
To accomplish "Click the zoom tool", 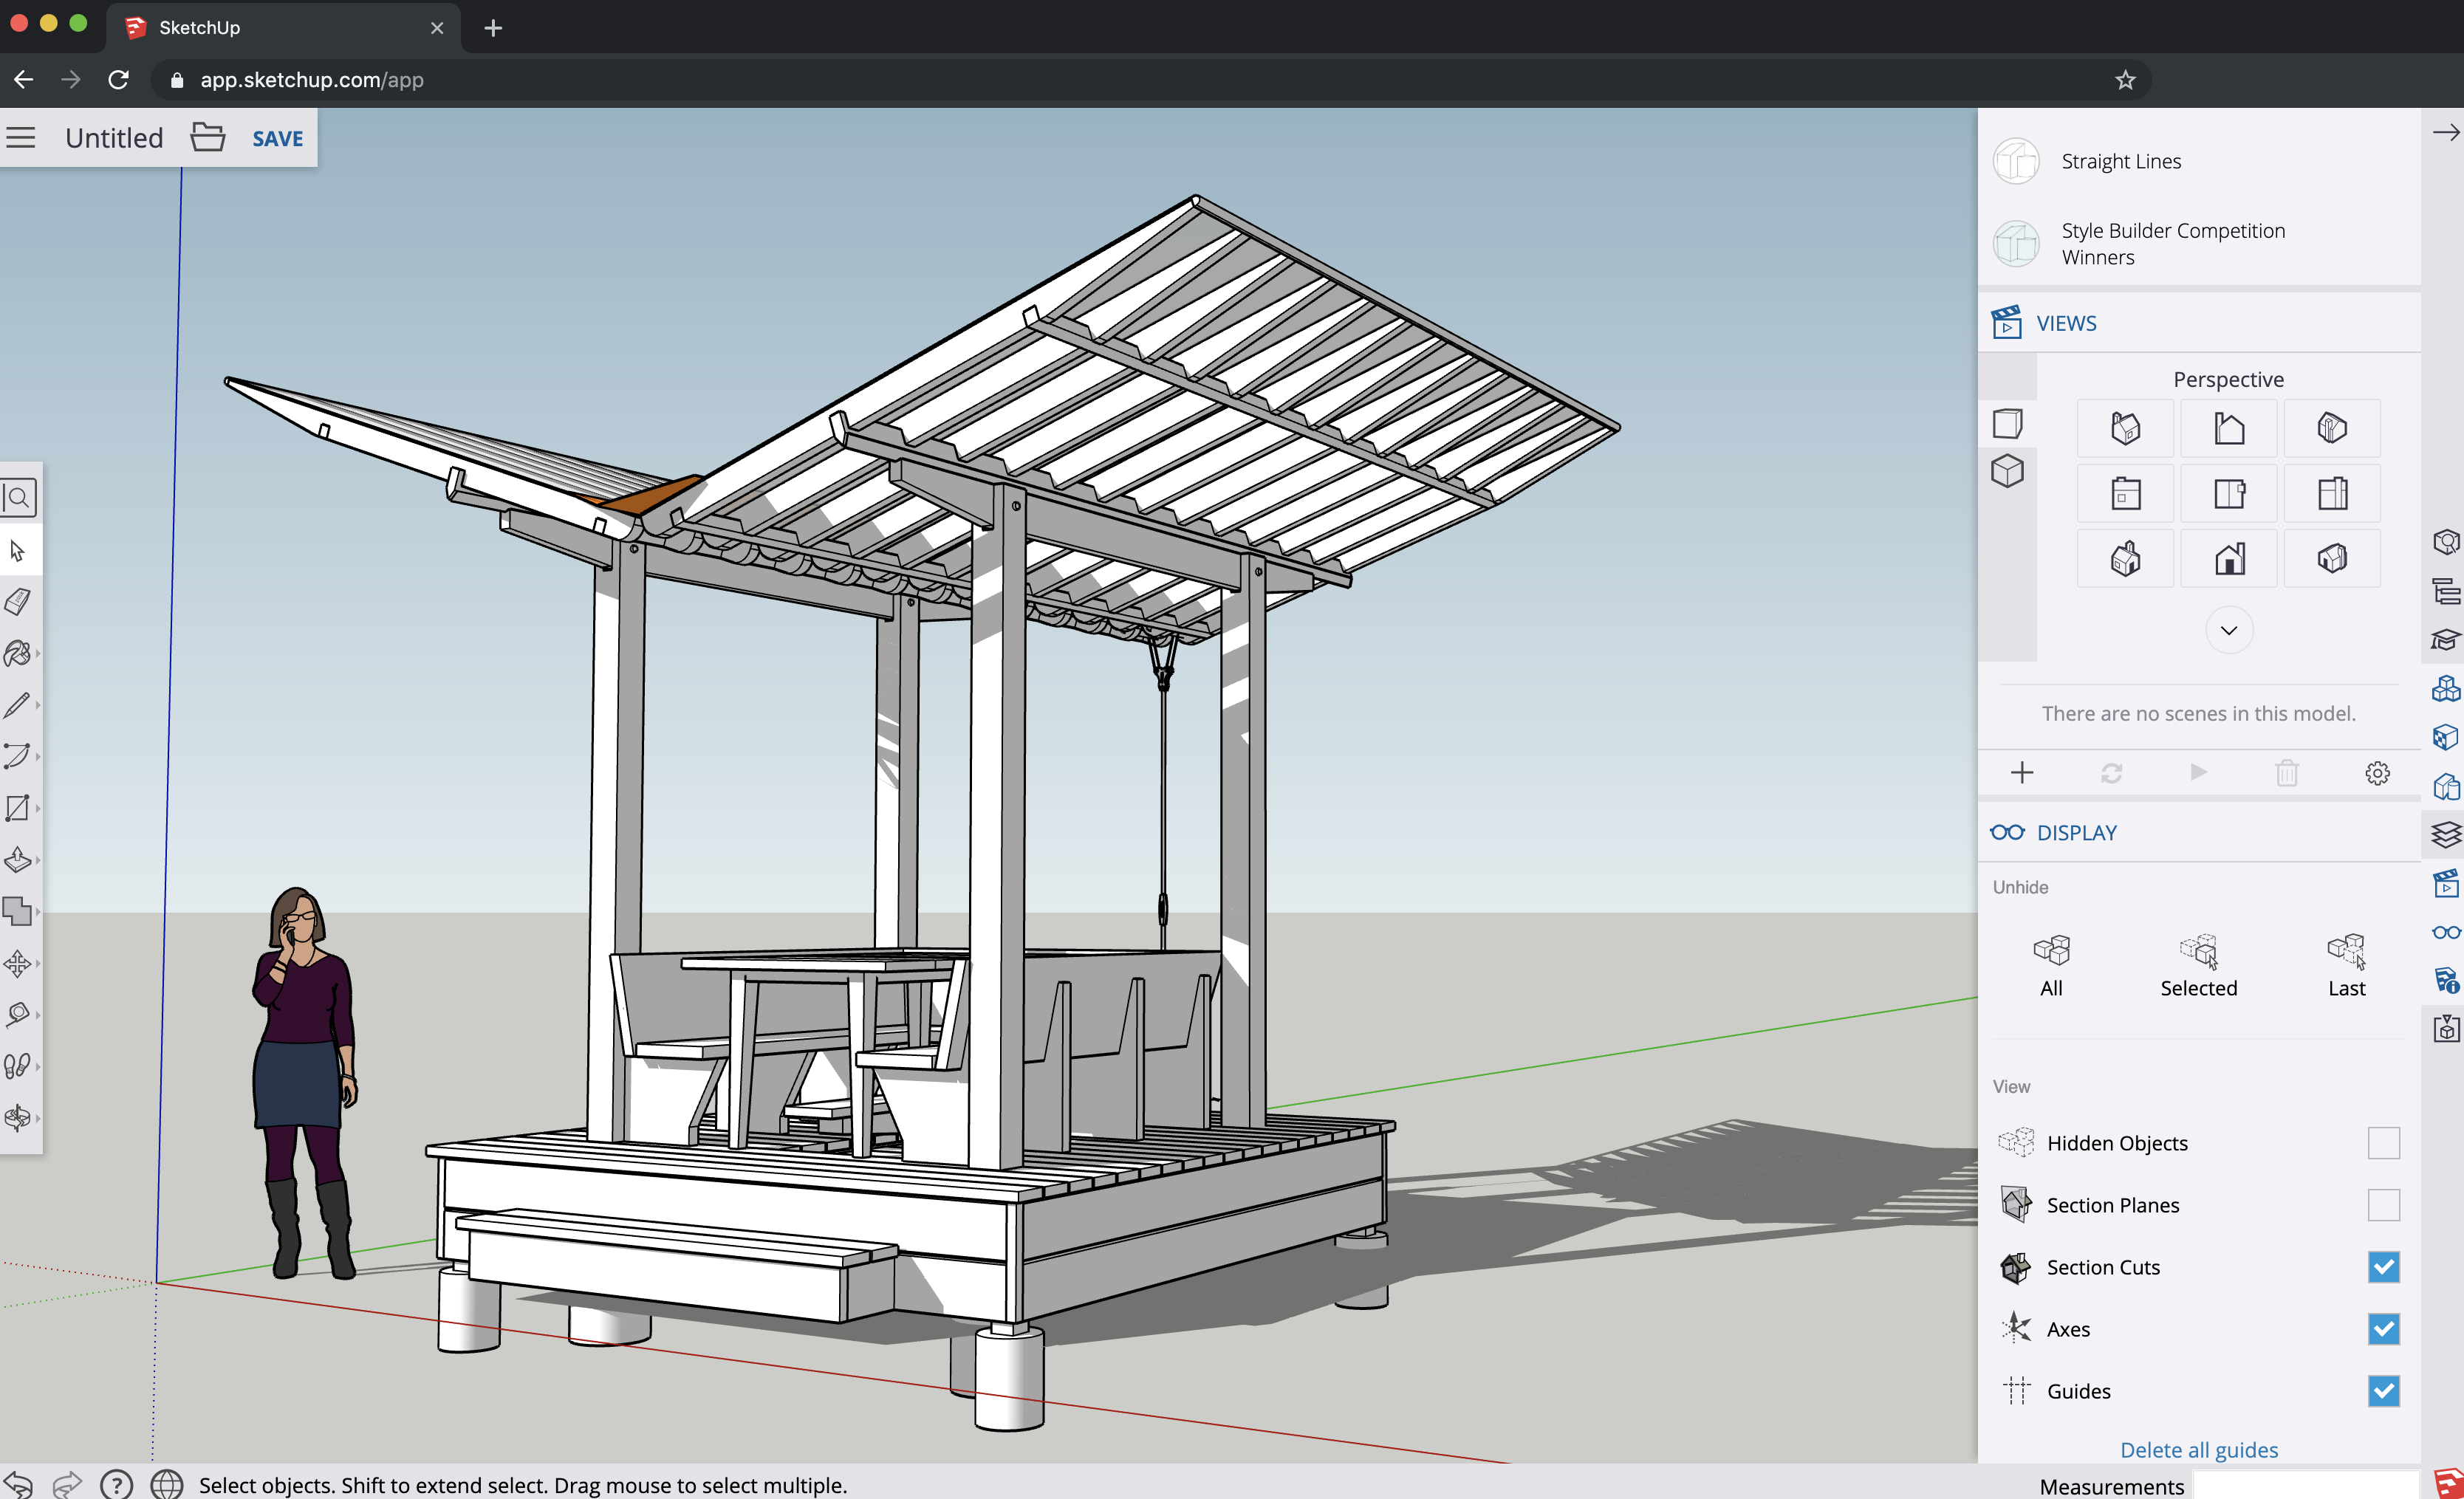I will pyautogui.click(x=19, y=498).
